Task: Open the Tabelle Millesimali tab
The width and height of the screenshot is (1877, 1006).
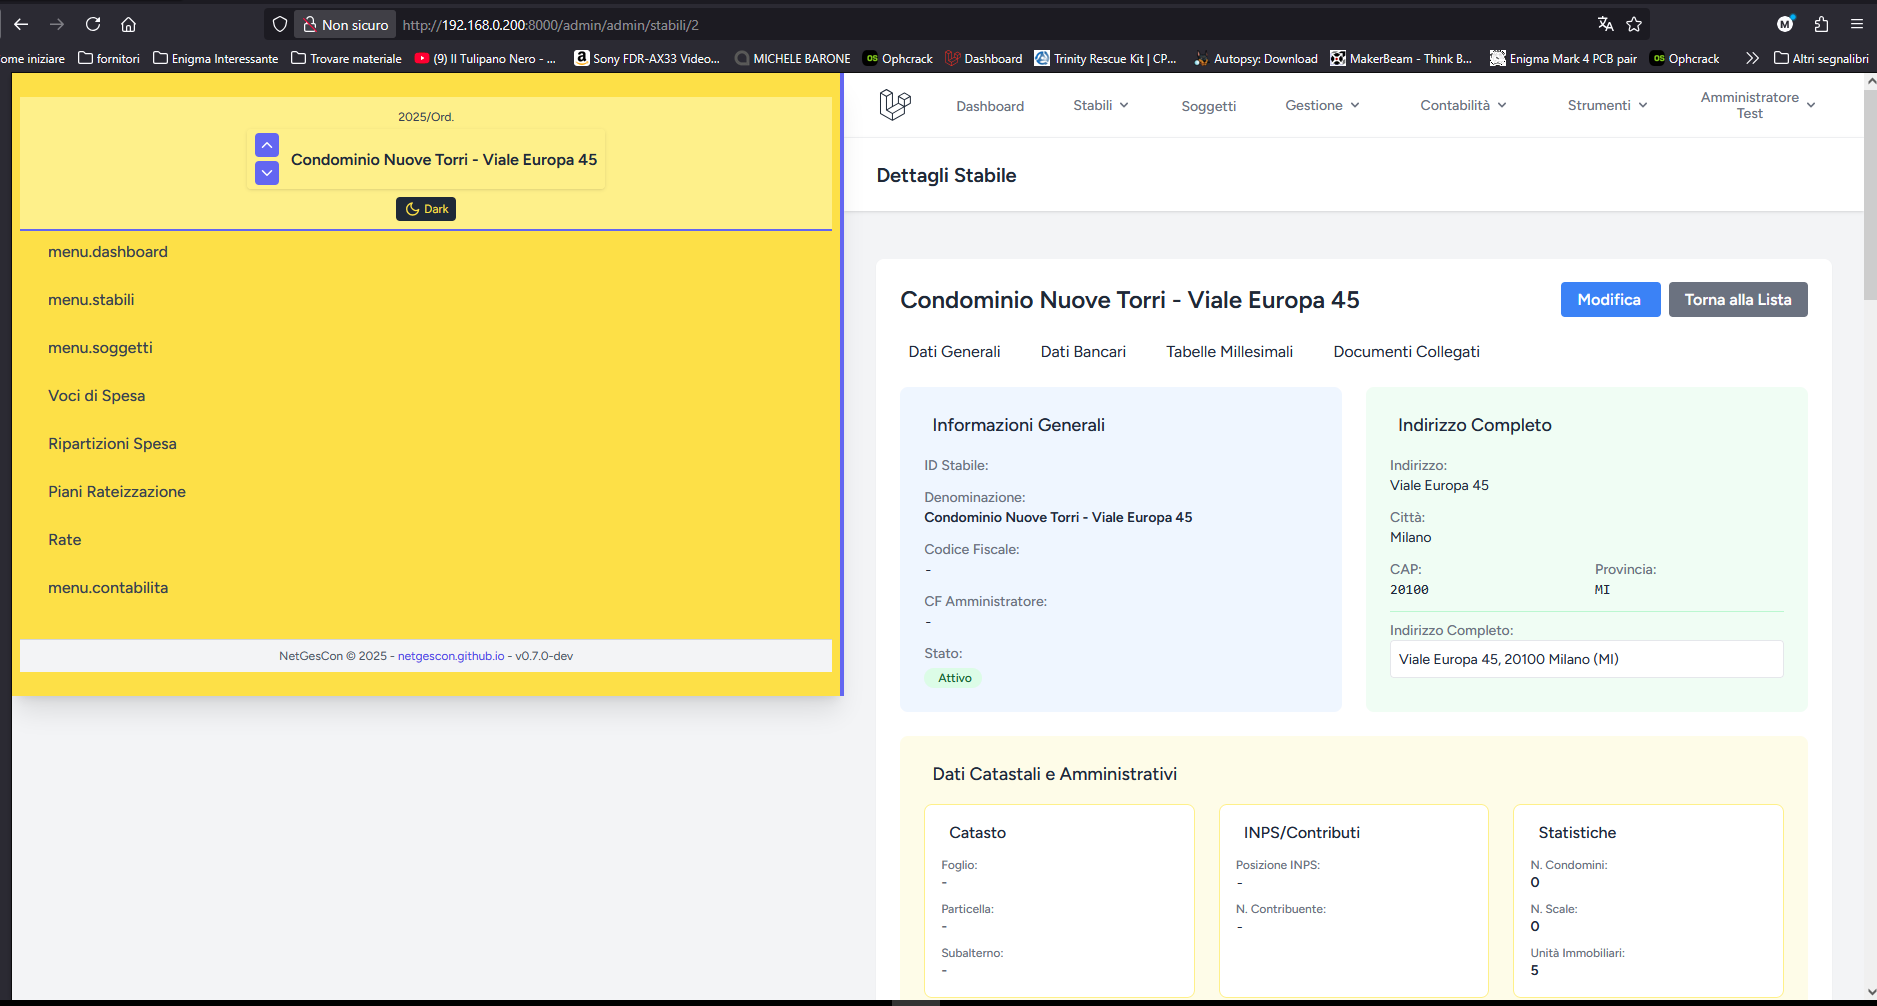Action: (x=1229, y=352)
